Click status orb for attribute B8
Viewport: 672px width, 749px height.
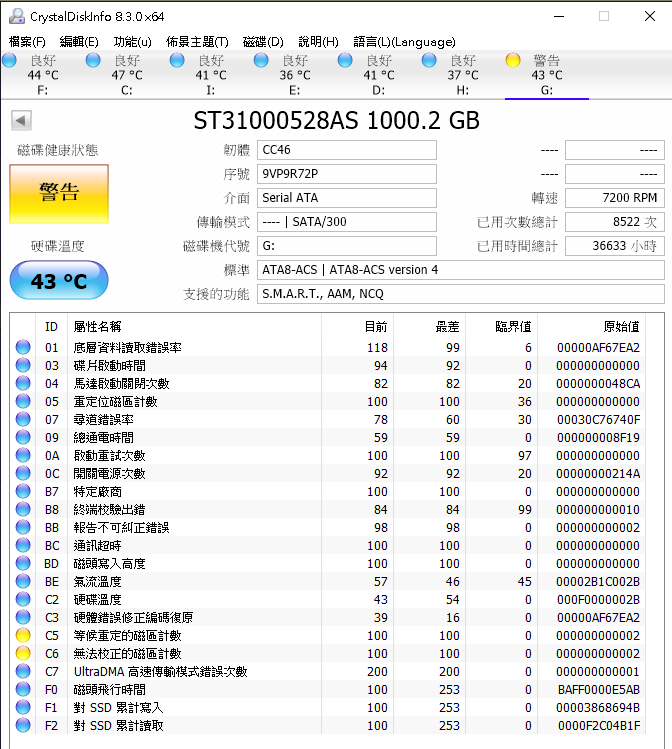23,509
